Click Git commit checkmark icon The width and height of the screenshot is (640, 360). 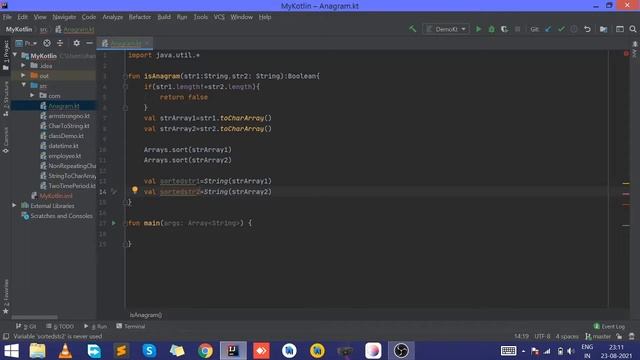[561, 29]
